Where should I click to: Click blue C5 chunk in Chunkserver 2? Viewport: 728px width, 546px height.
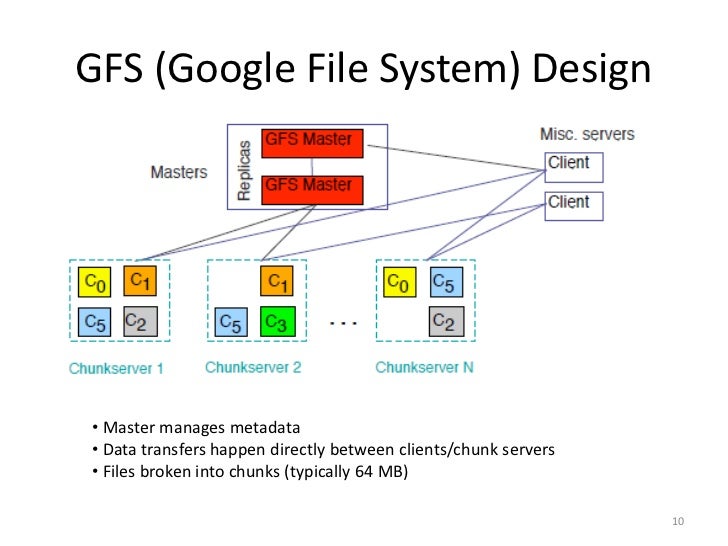[x=231, y=322]
